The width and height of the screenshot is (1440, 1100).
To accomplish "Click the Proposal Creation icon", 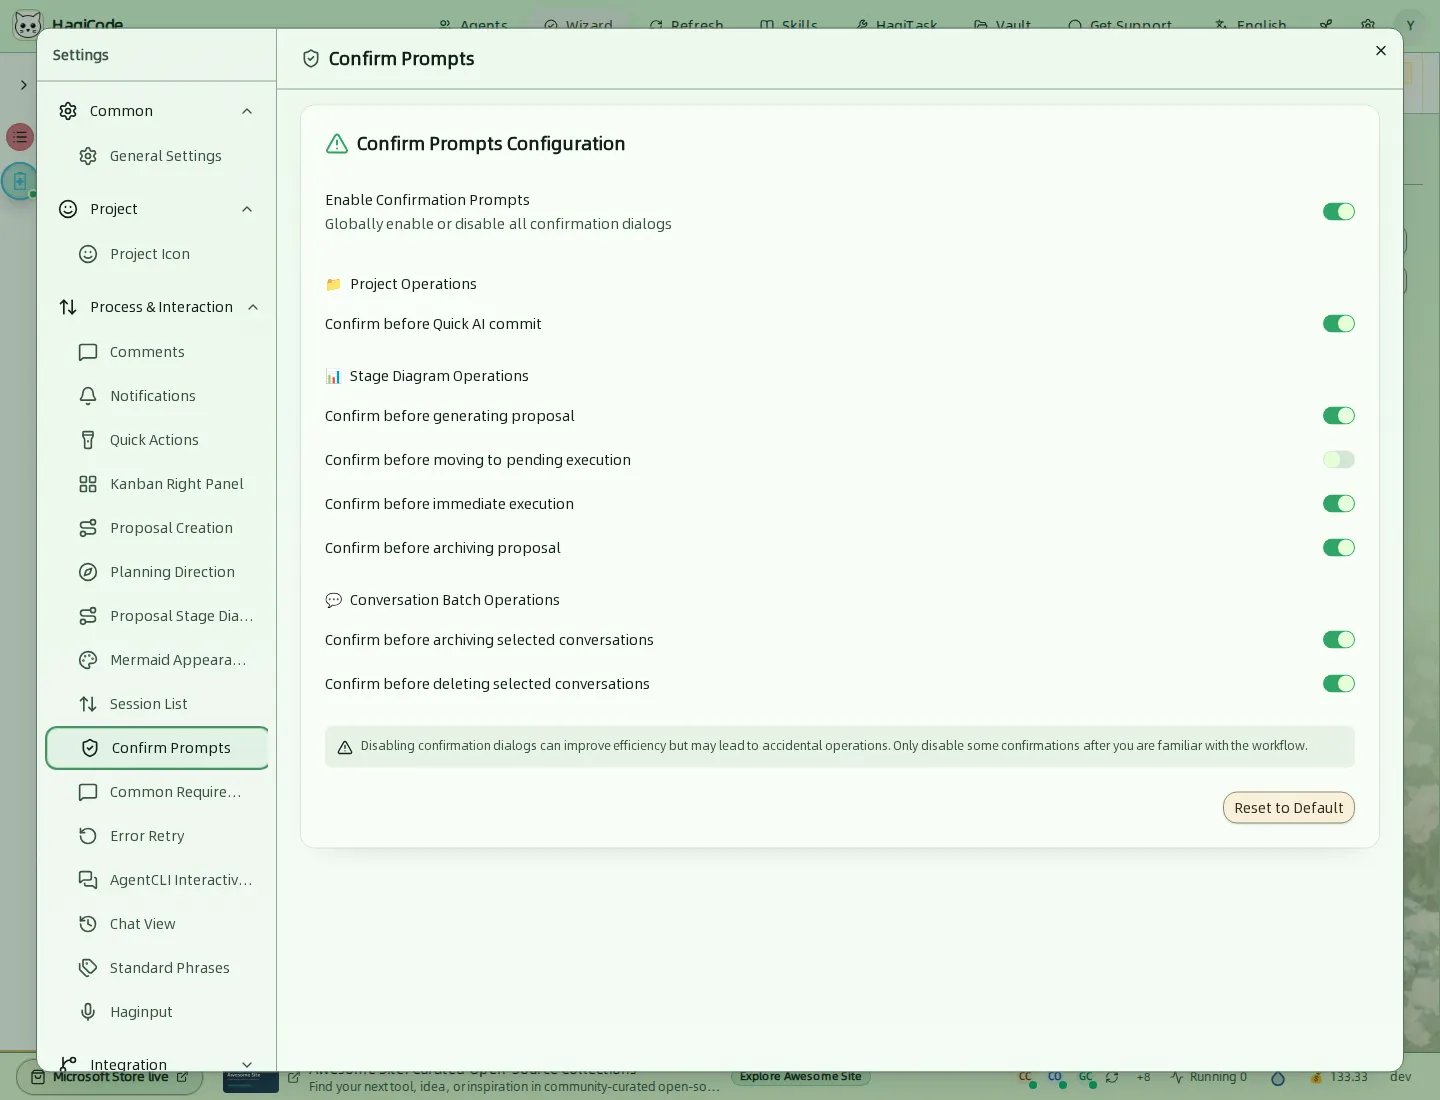I will pos(88,528).
